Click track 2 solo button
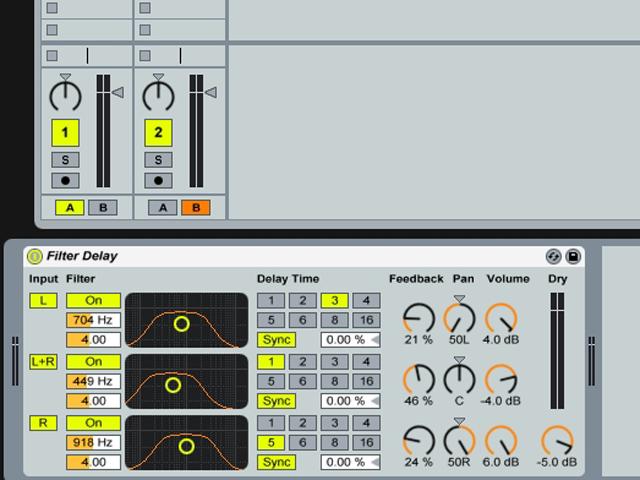This screenshot has width=640, height=480. pos(158,160)
